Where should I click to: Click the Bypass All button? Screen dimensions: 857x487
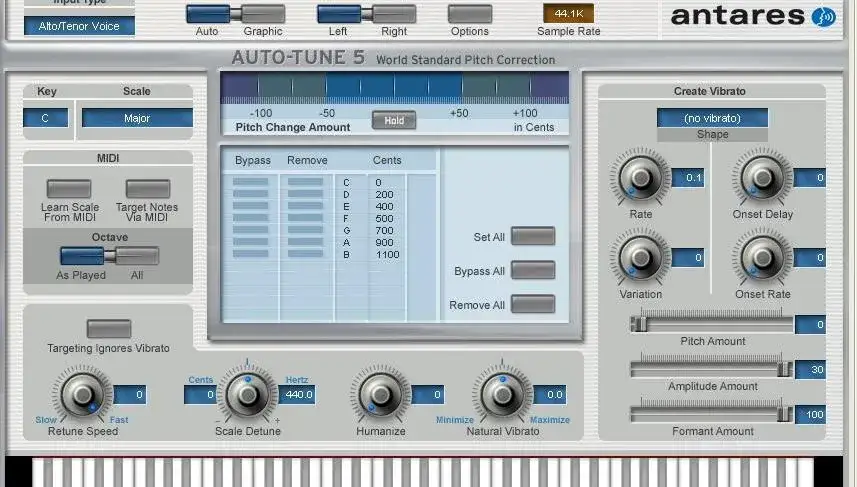[533, 270]
